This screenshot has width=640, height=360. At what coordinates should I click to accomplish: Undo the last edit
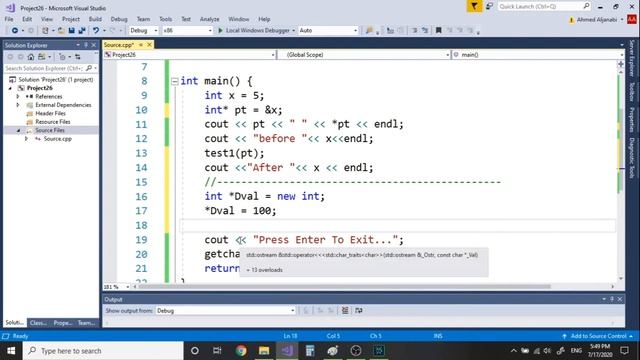[x=96, y=31]
